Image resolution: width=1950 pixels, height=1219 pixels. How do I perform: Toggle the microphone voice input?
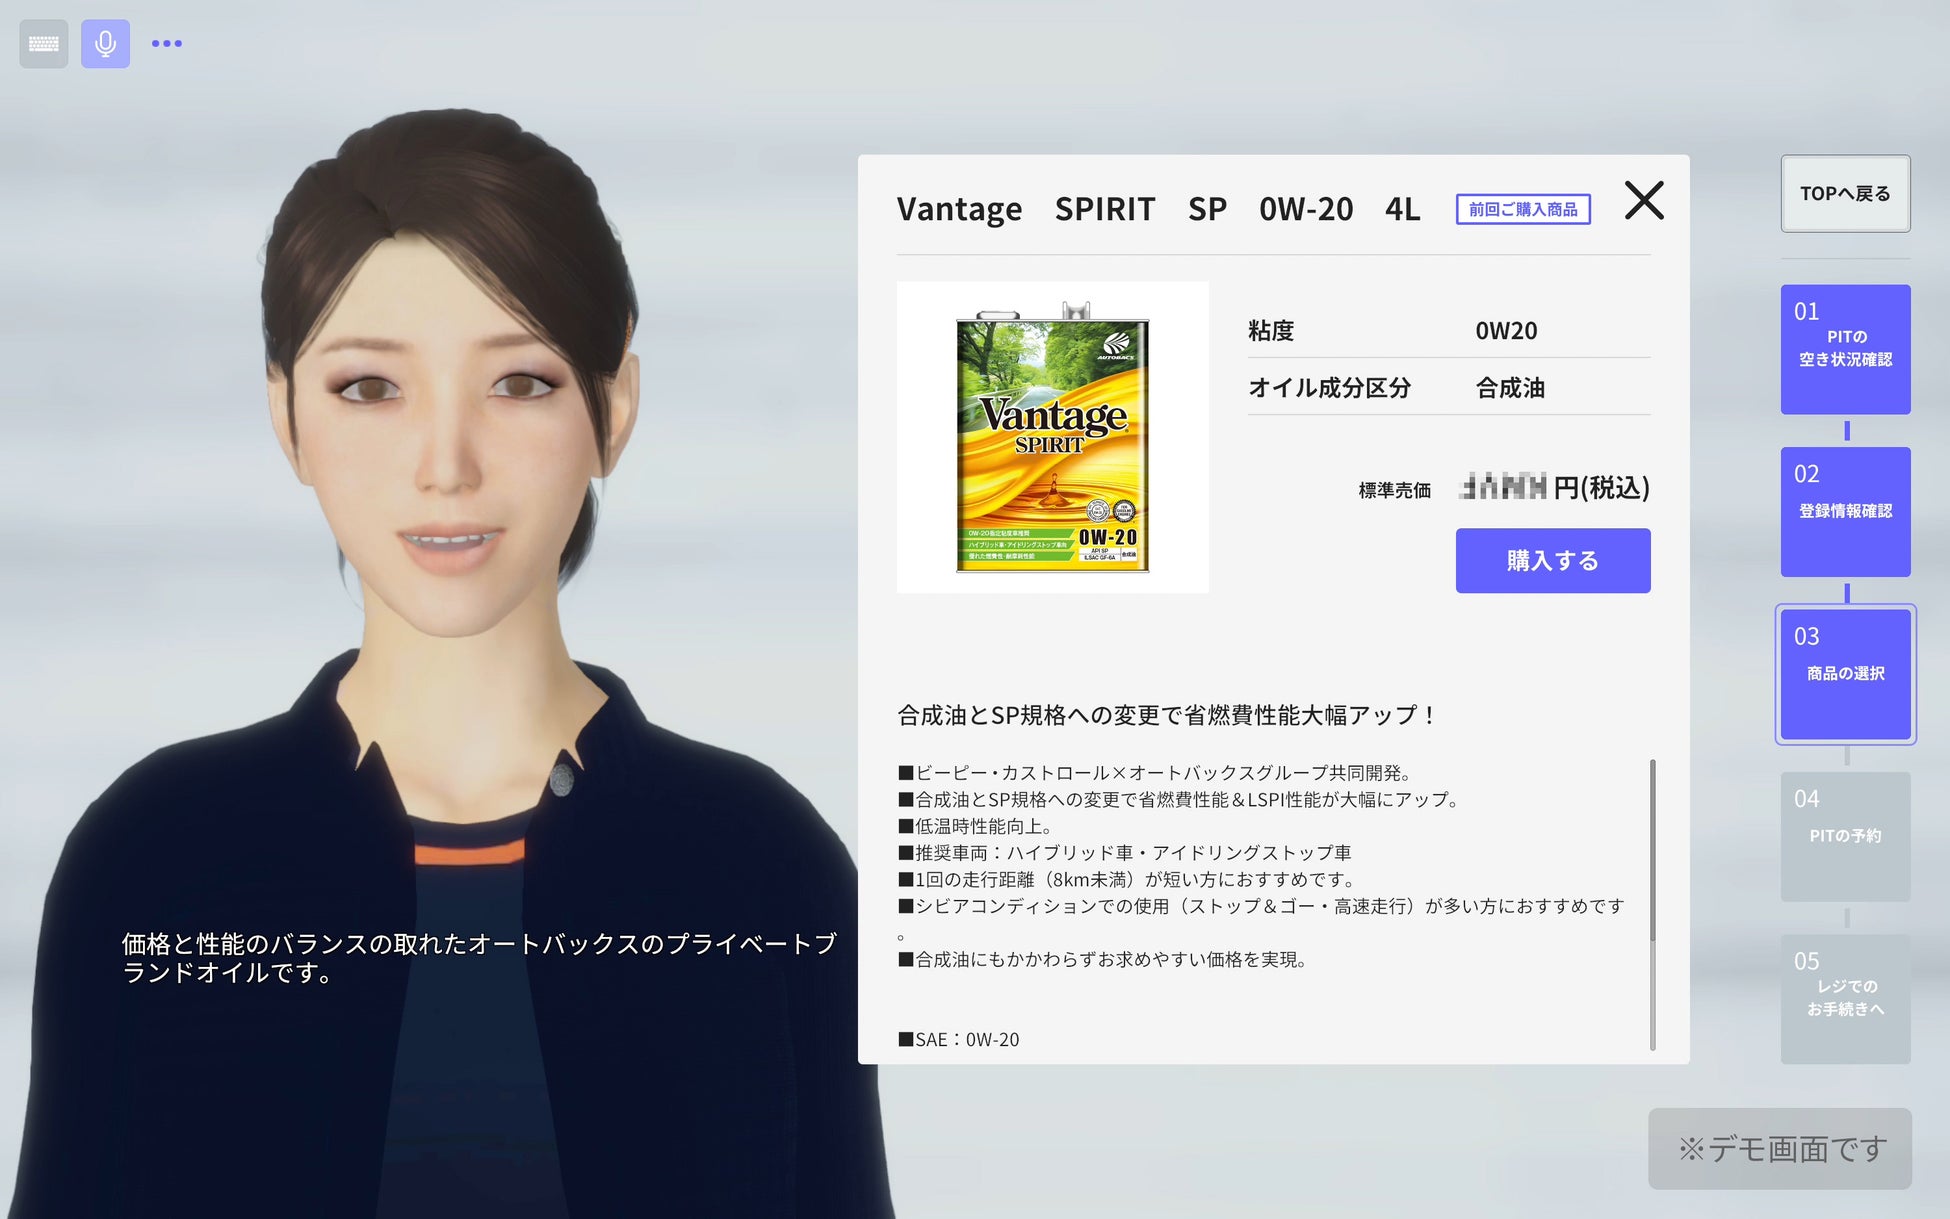coord(105,44)
